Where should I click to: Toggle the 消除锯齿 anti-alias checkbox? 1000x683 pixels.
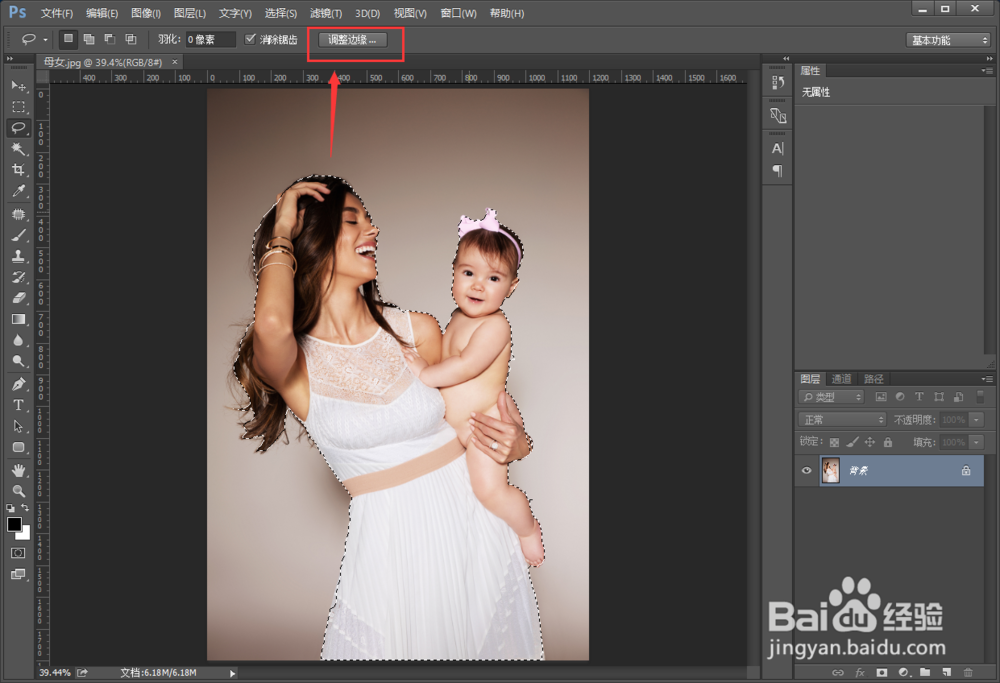pyautogui.click(x=250, y=39)
